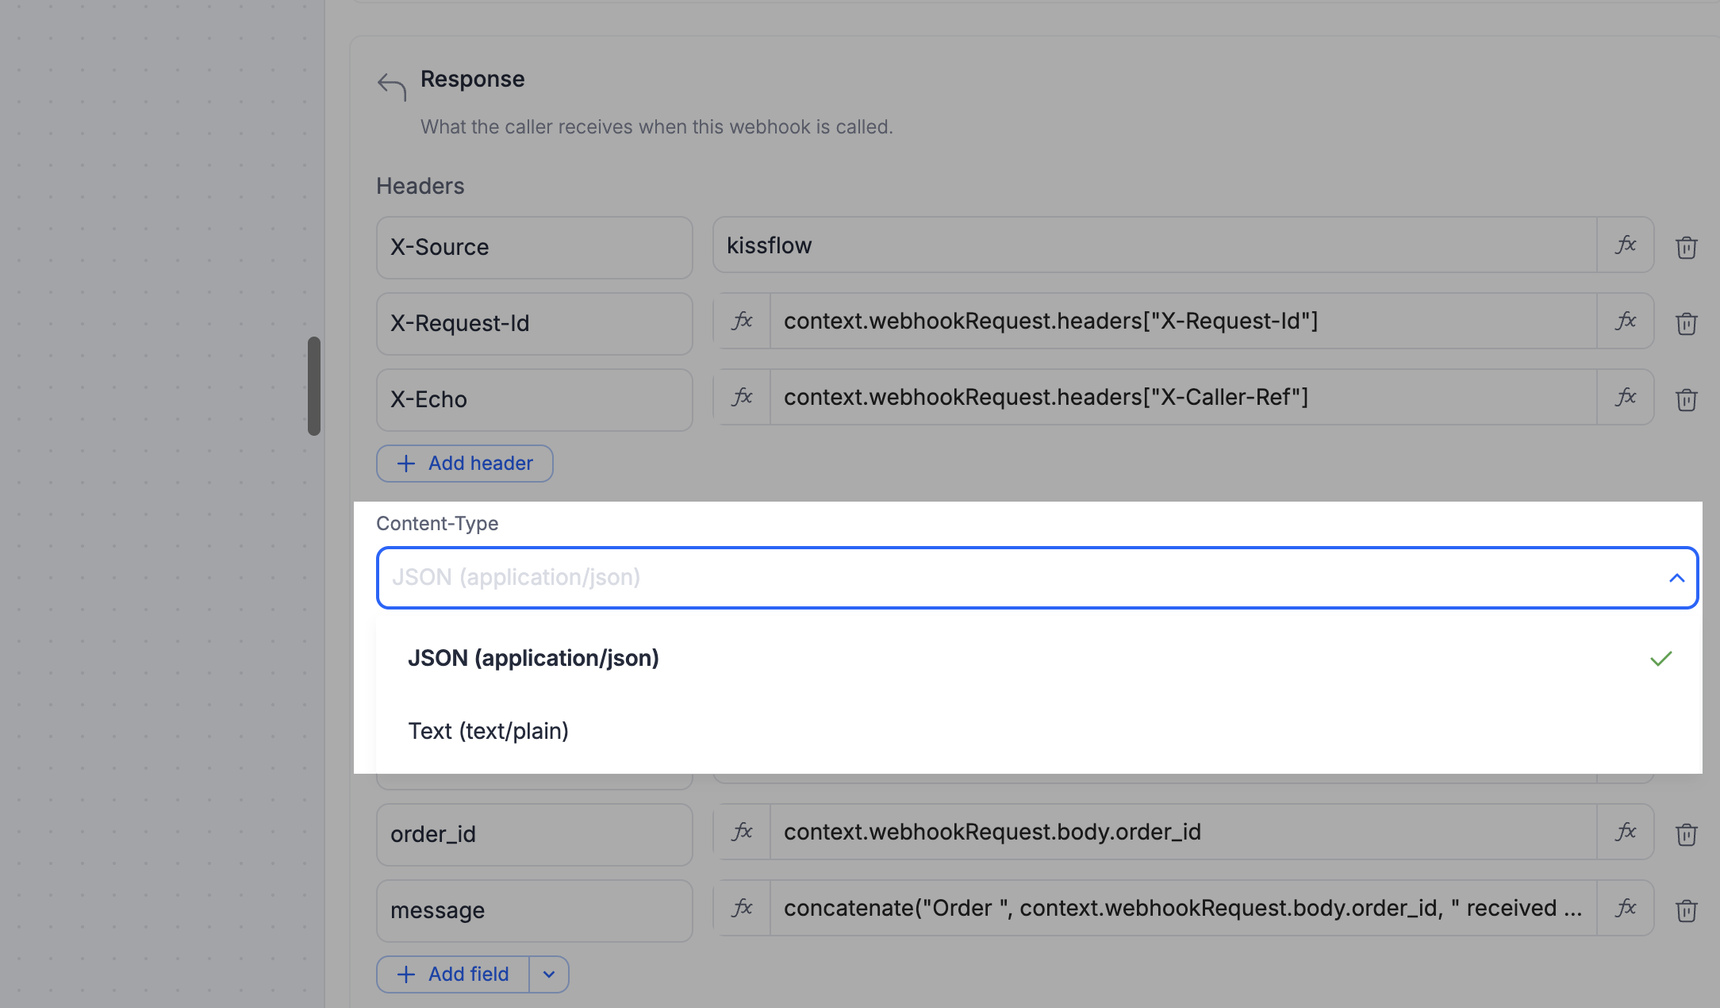Edit the order_id field name

(534, 834)
